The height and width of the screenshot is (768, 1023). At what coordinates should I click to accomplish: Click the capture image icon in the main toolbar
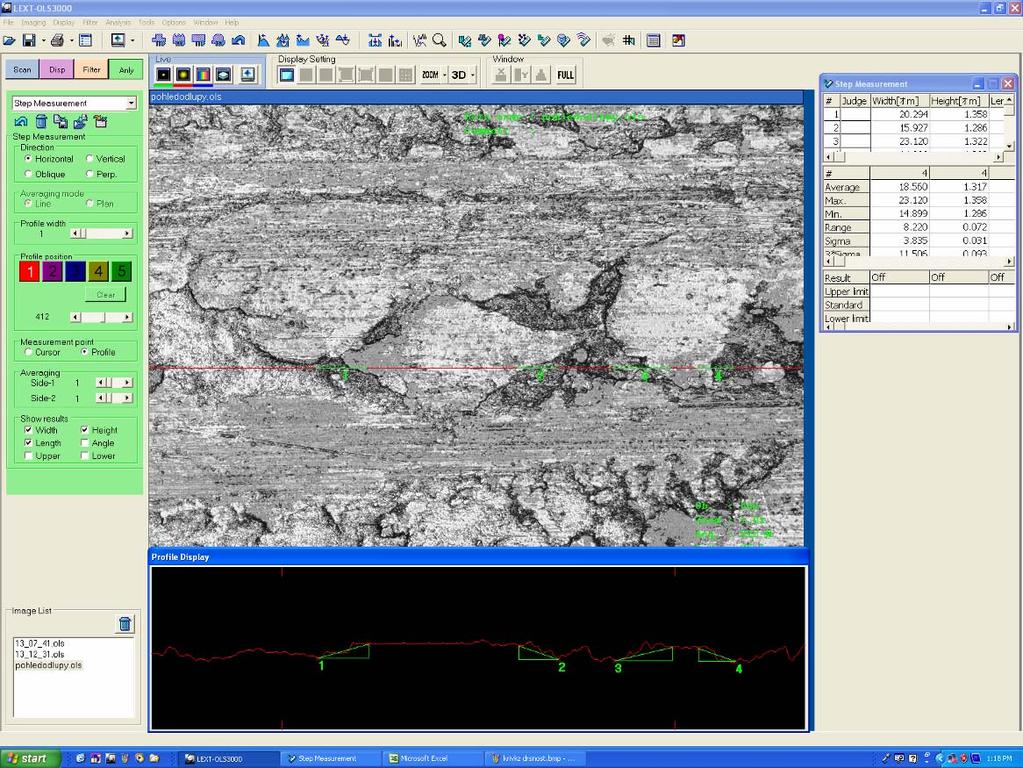[x=117, y=40]
